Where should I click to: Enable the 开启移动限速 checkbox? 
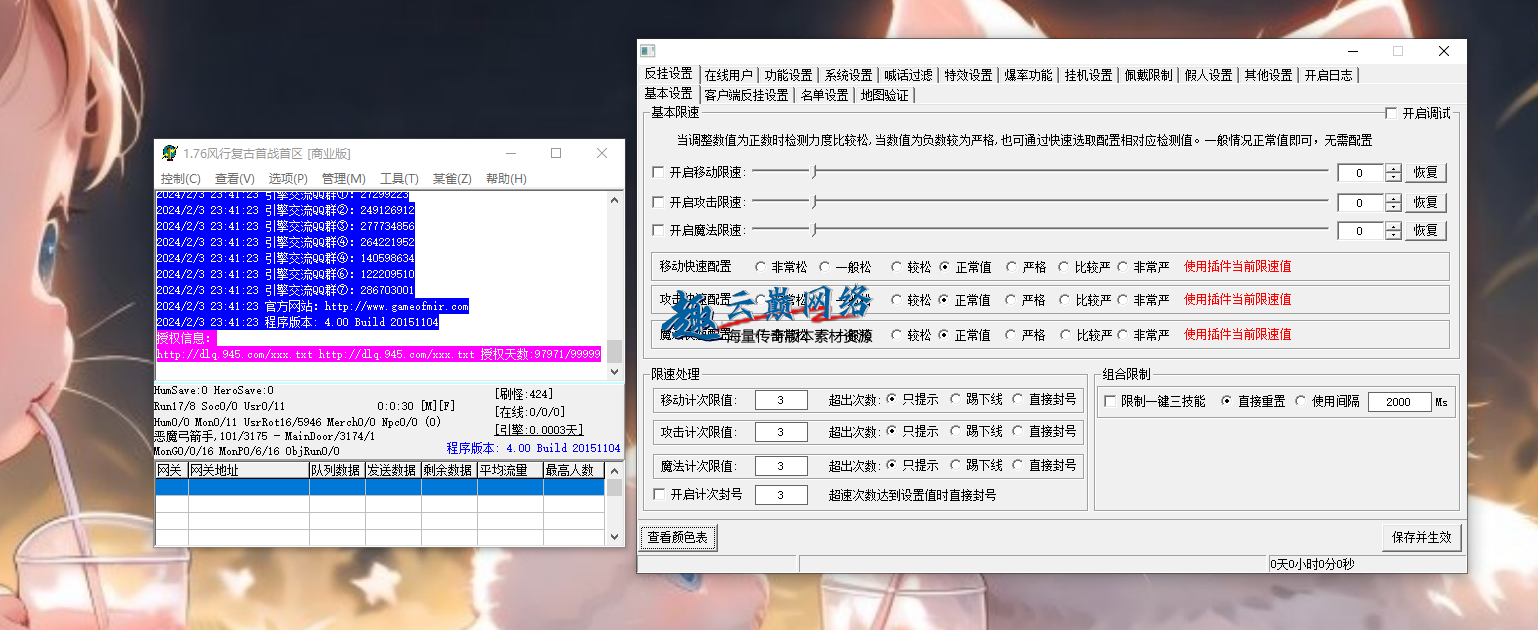[x=658, y=173]
